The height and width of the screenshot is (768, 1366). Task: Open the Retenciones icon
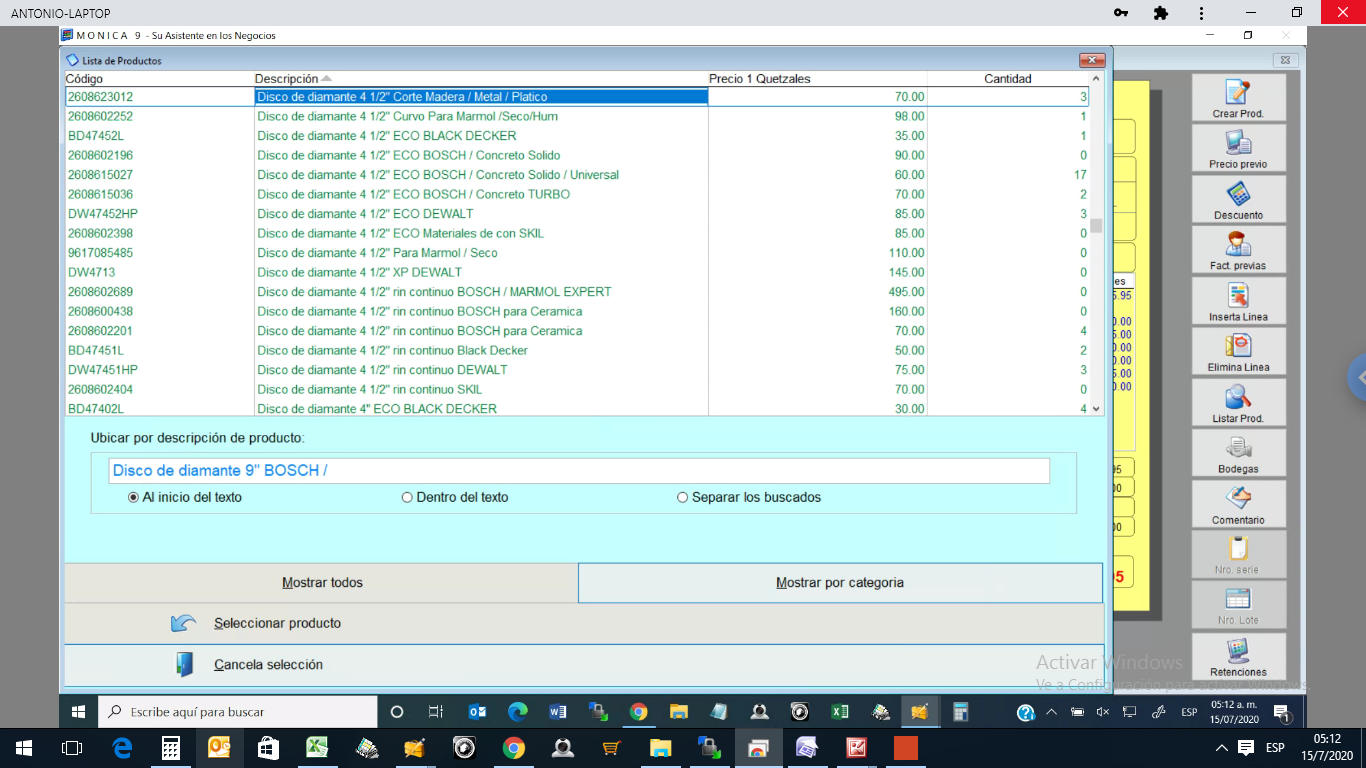point(1238,652)
